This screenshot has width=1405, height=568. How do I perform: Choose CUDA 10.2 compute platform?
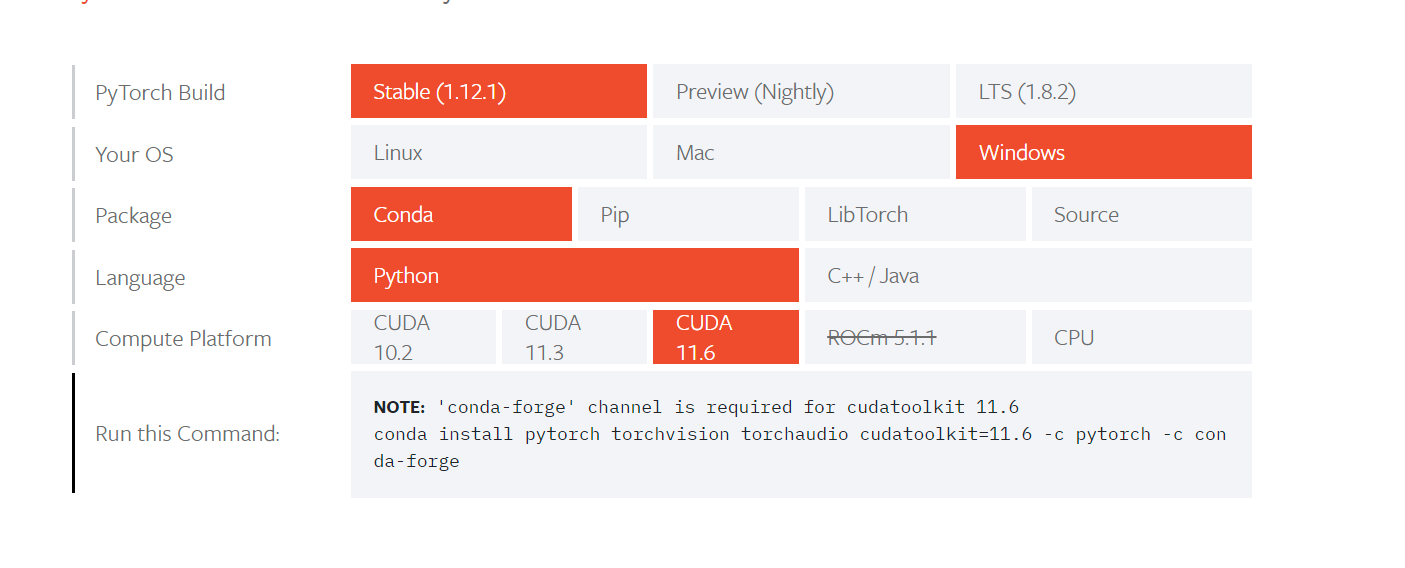click(x=423, y=337)
